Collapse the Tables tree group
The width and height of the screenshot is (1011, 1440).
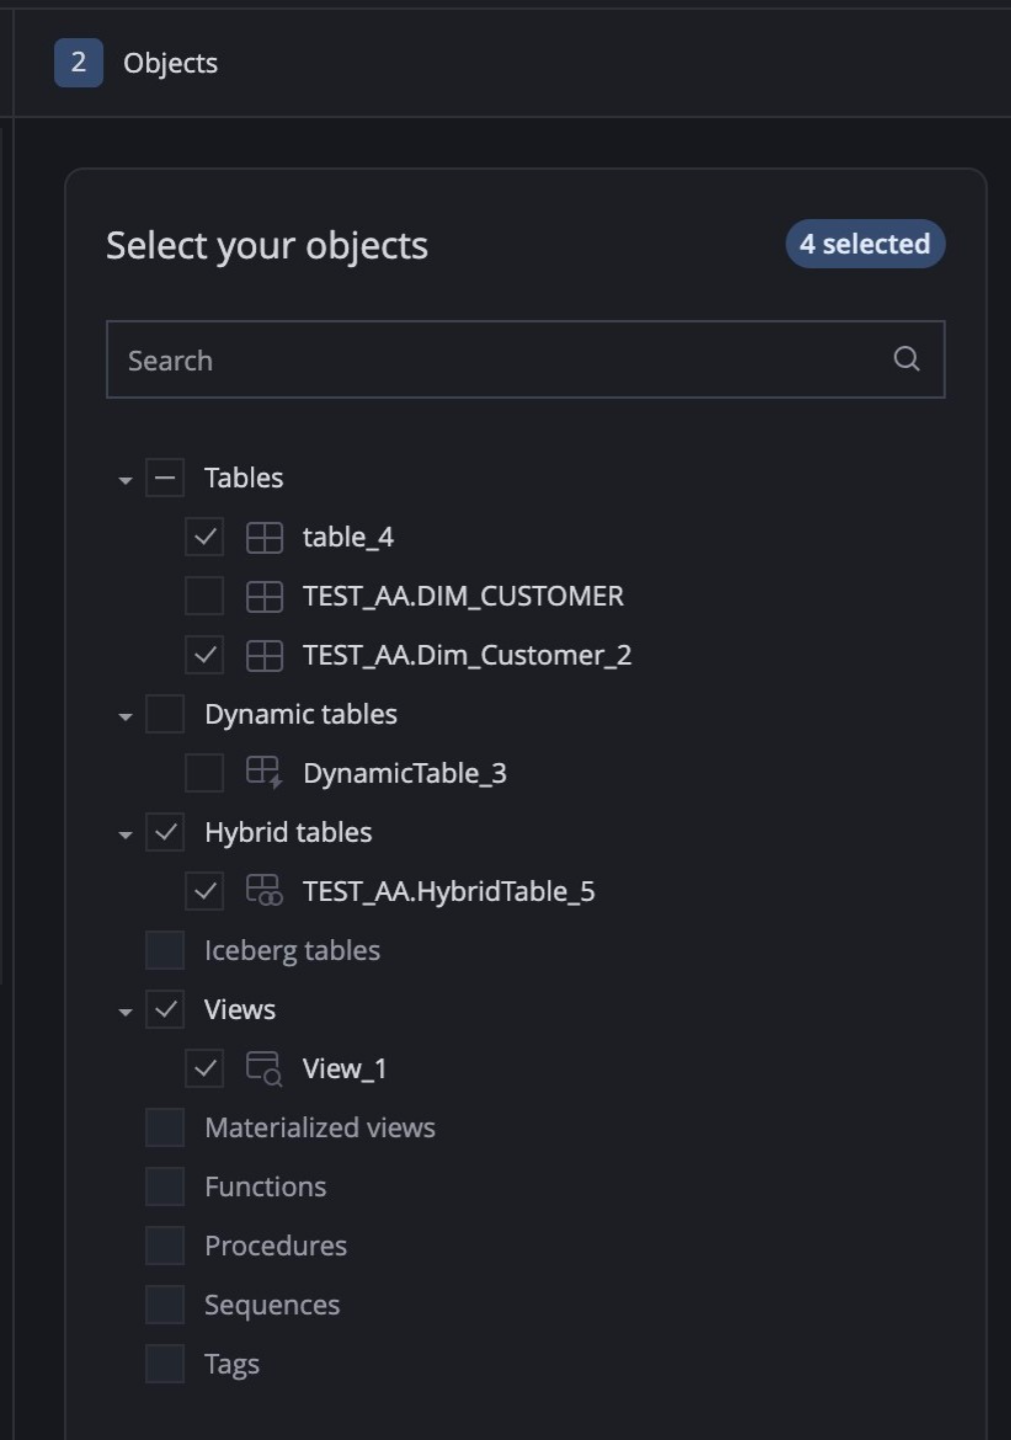click(125, 480)
